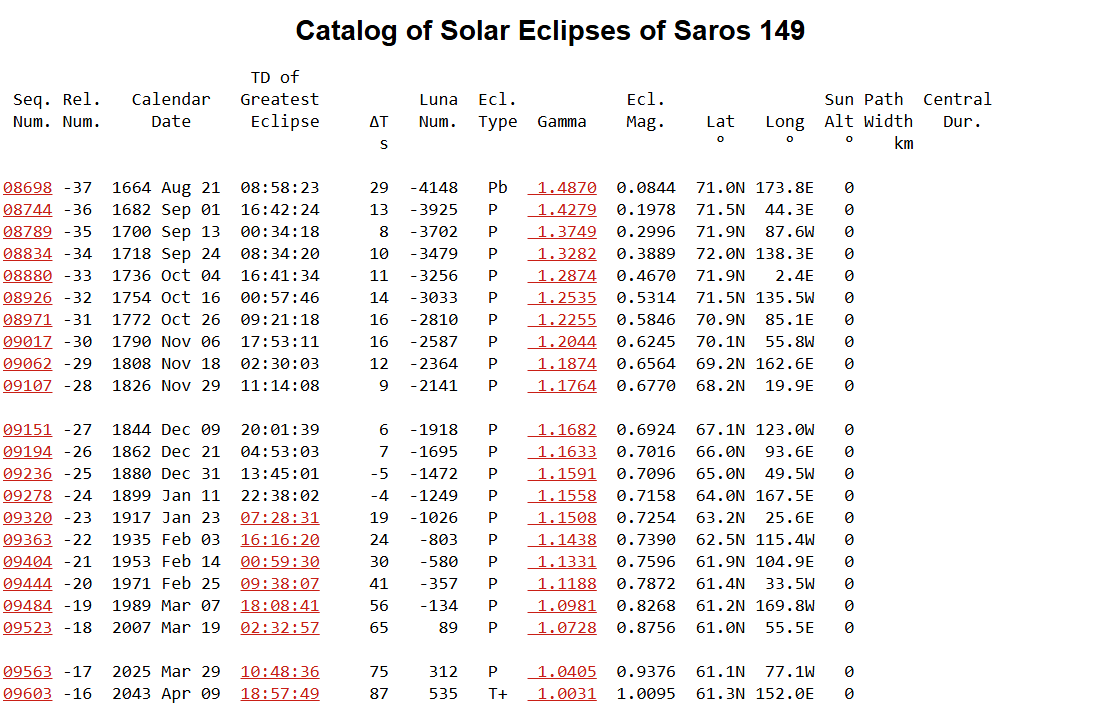Viewport: 1110px width, 705px height.
Task: Click eclipse magnitude 1.0095
Action: coord(646,693)
